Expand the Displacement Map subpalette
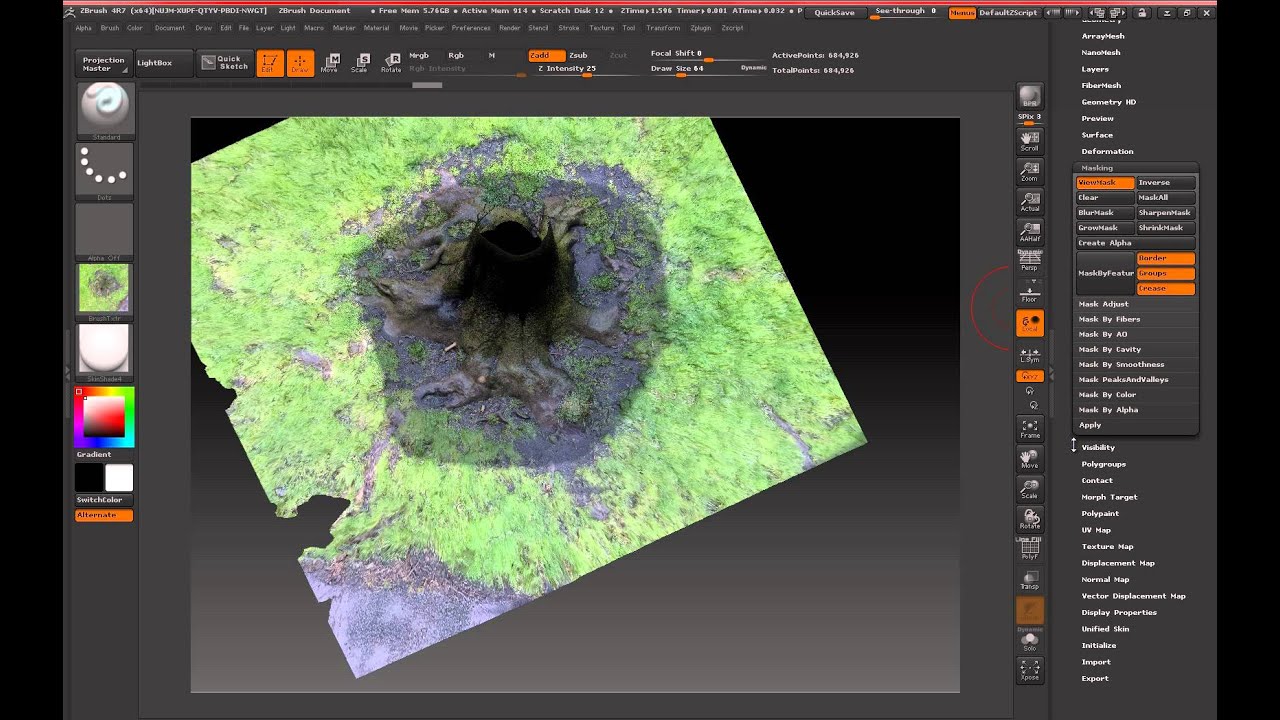This screenshot has height=720, width=1280. pos(1117,563)
